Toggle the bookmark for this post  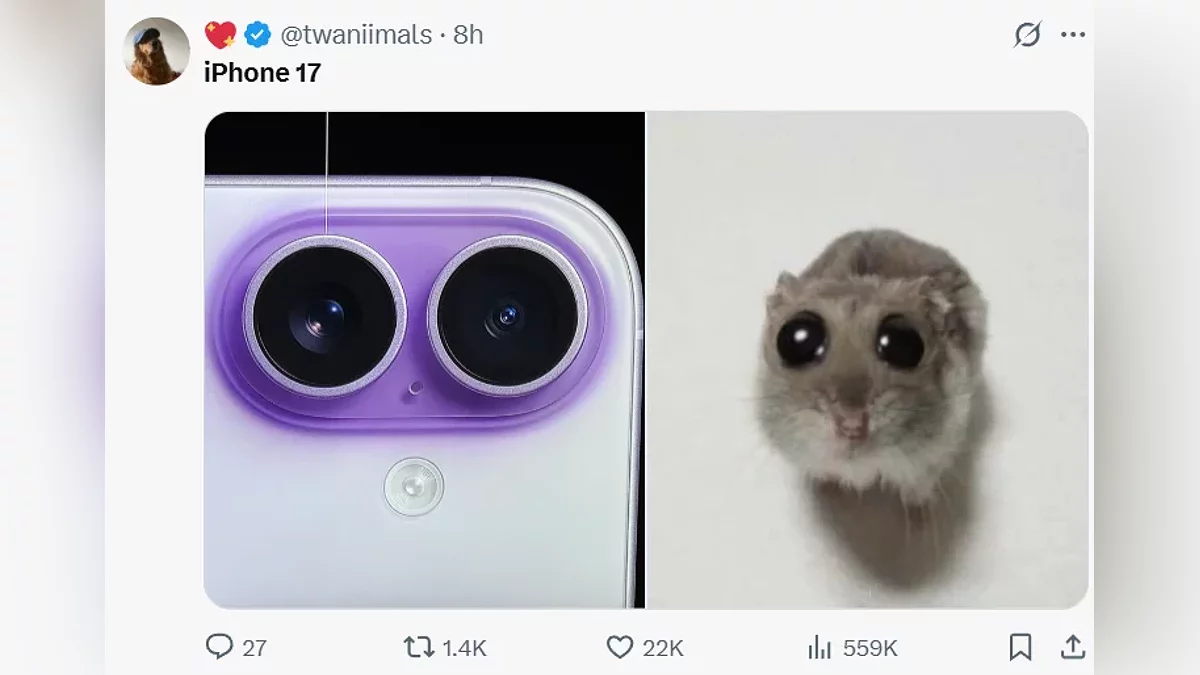pyautogui.click(x=1020, y=647)
